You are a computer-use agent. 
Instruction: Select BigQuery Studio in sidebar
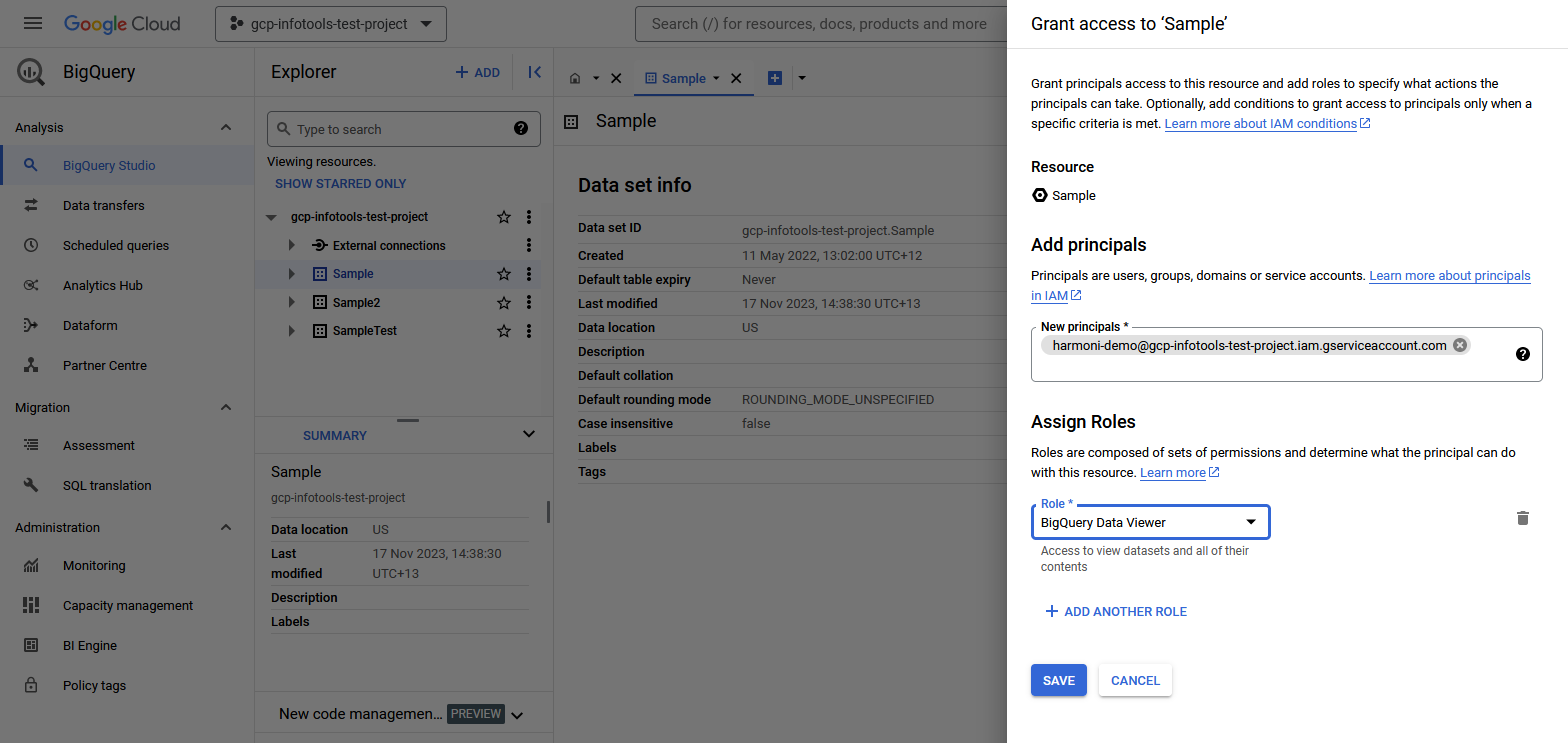127,165
